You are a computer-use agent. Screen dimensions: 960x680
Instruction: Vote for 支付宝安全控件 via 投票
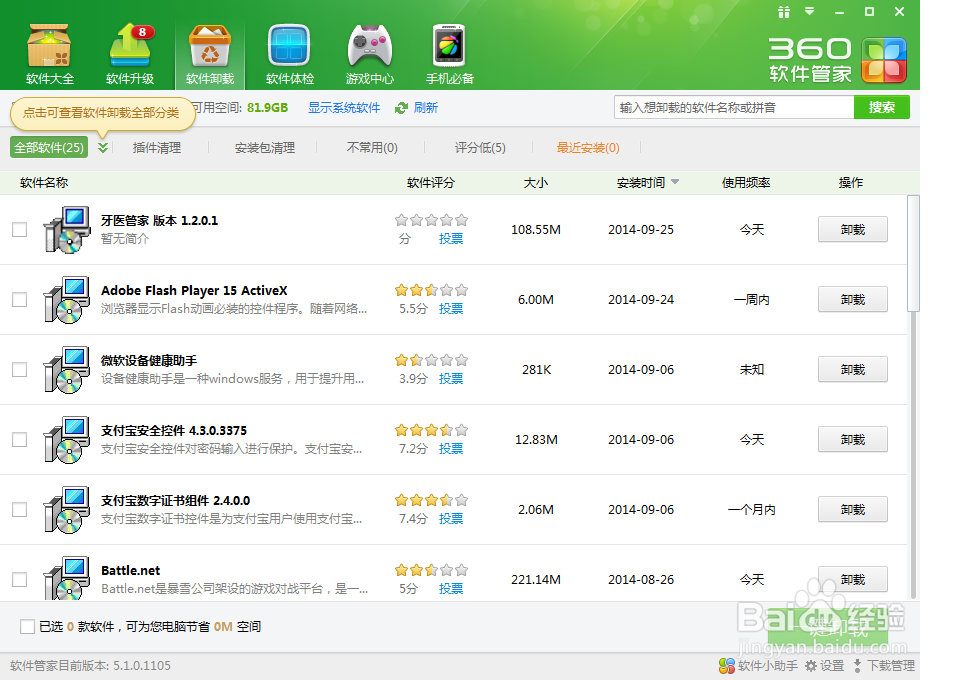point(451,449)
